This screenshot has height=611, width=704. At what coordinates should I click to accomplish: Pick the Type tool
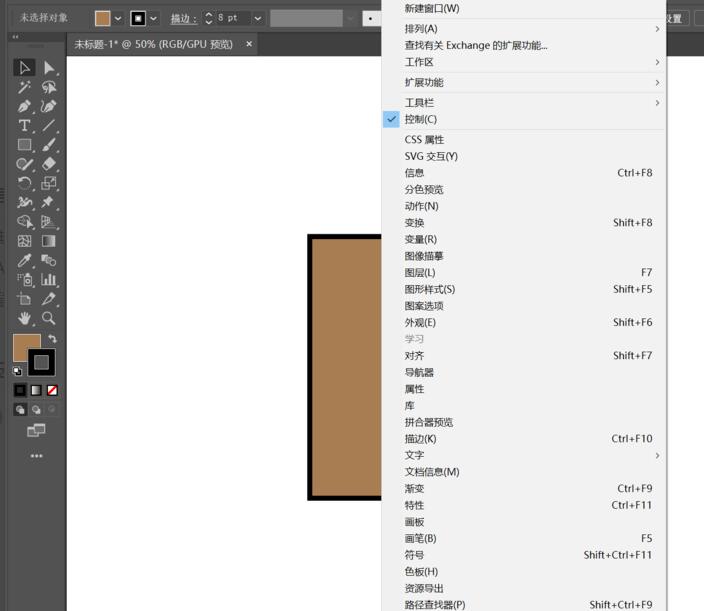click(25, 125)
